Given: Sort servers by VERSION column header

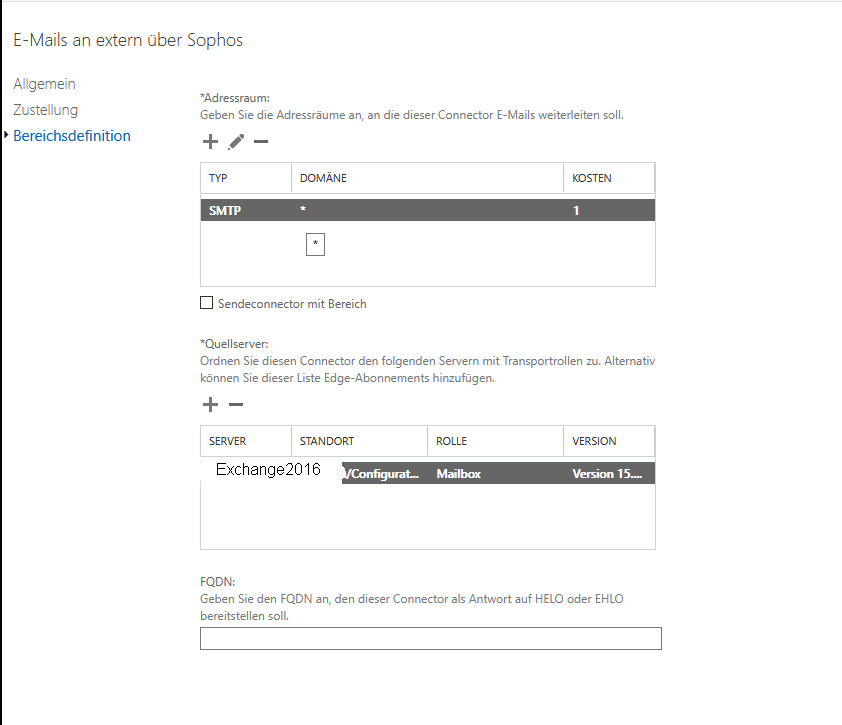Looking at the screenshot, I should click(609, 441).
